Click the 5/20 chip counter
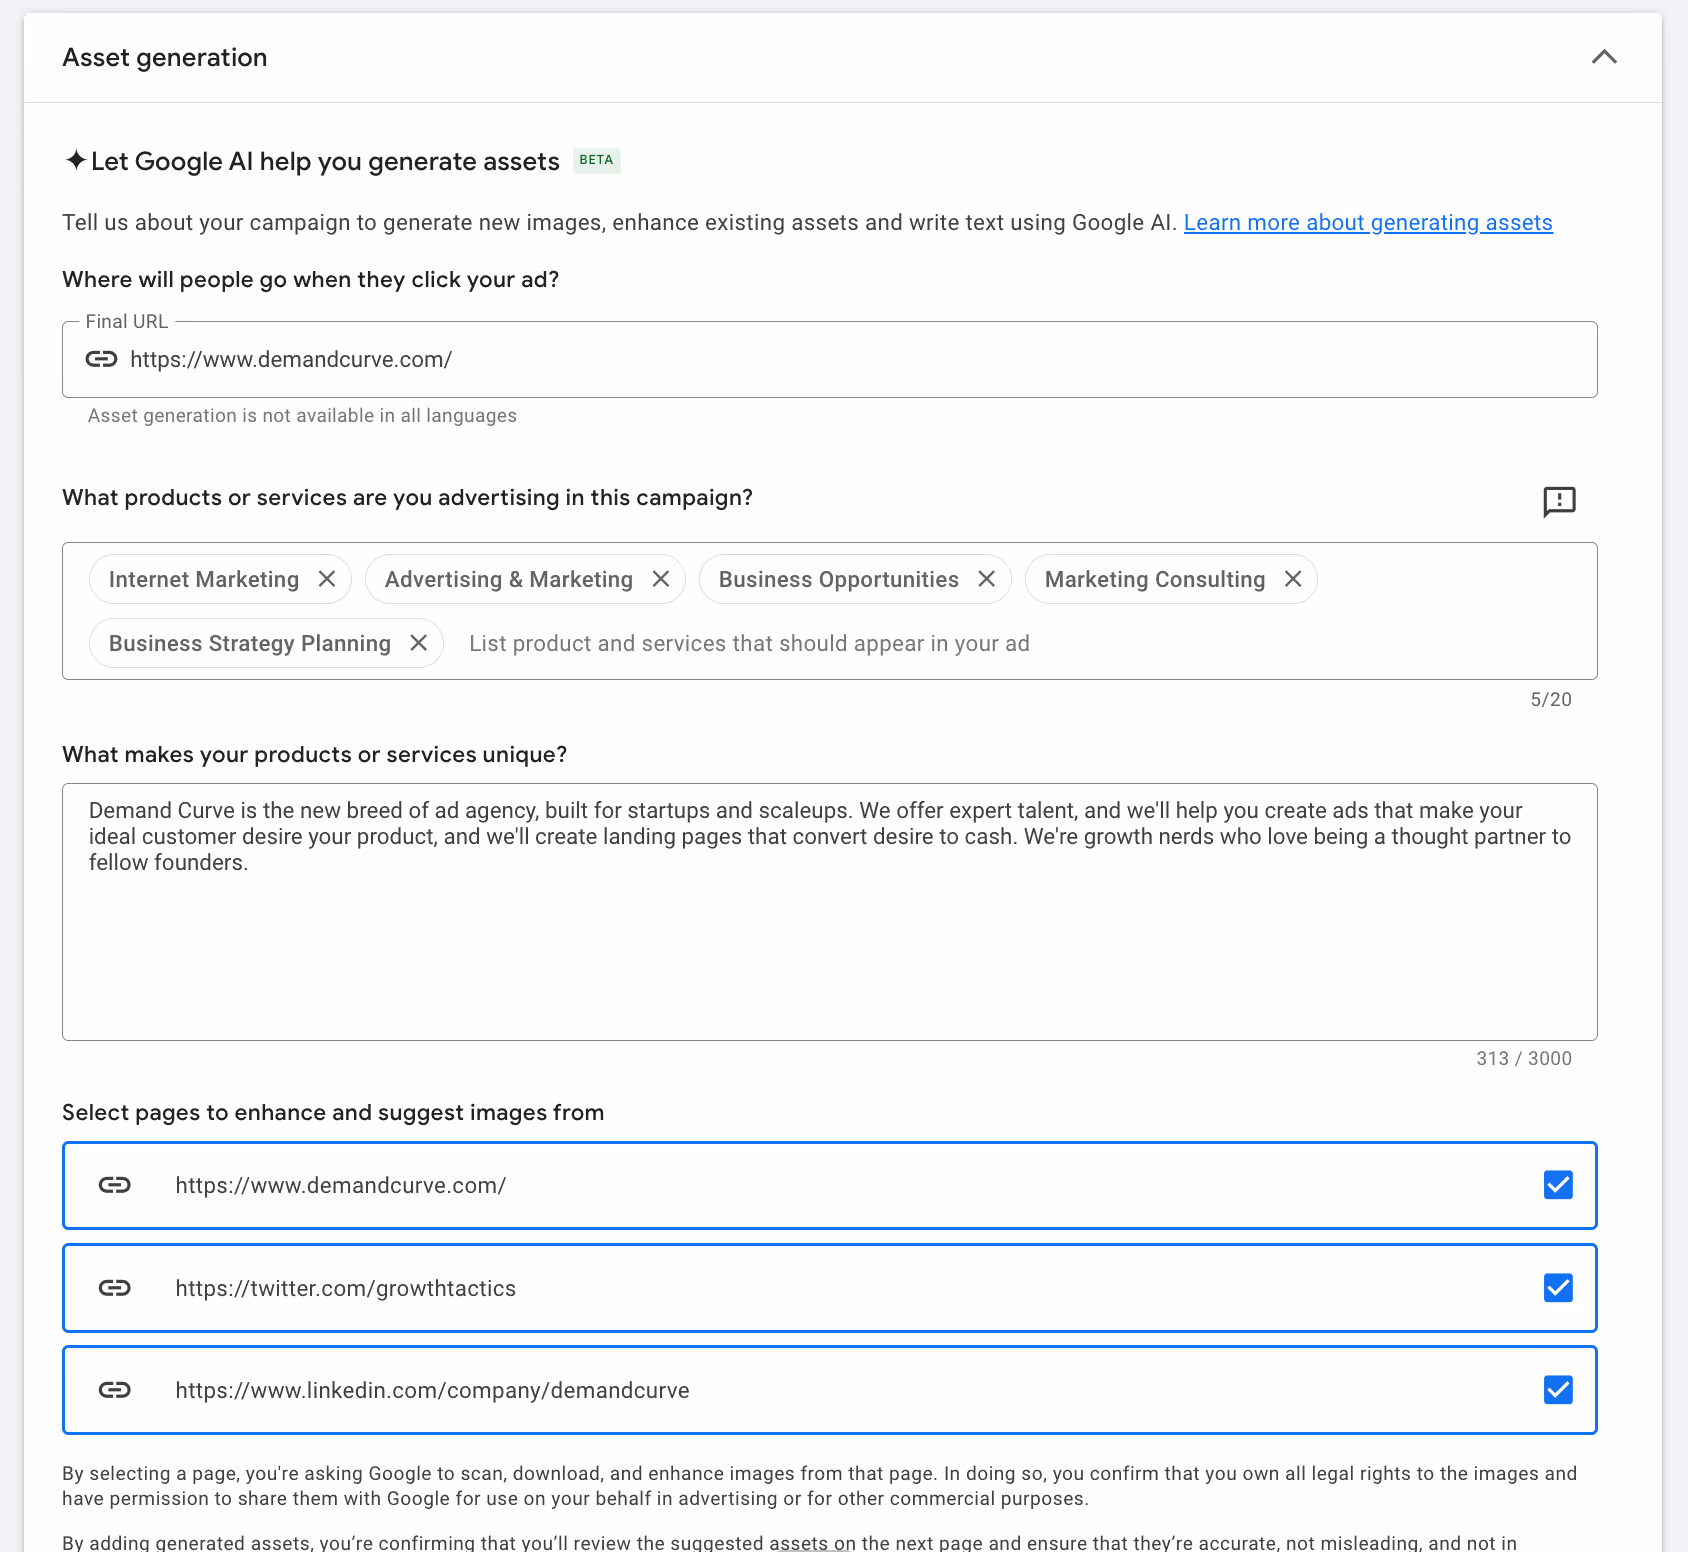The image size is (1688, 1552). [1551, 700]
